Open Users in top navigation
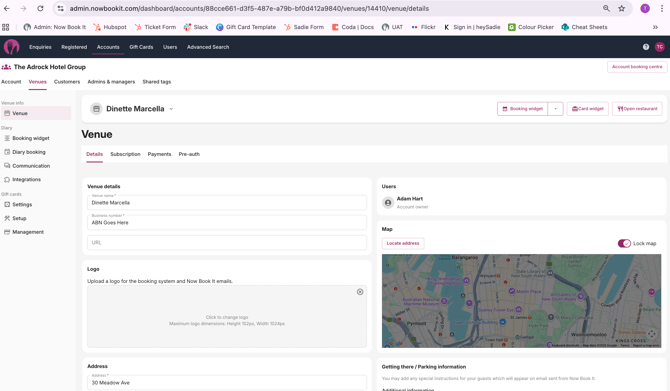The width and height of the screenshot is (670, 391). coord(170,47)
